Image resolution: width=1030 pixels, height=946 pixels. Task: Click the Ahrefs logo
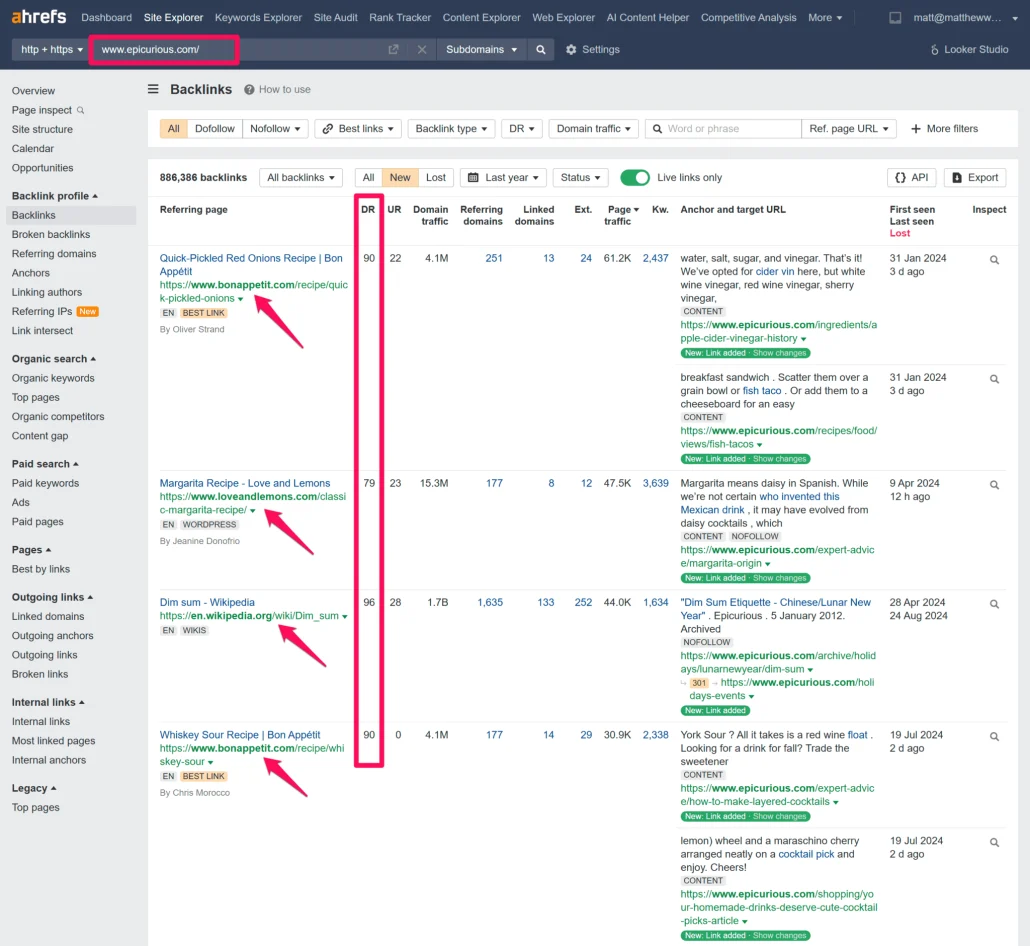[x=39, y=17]
